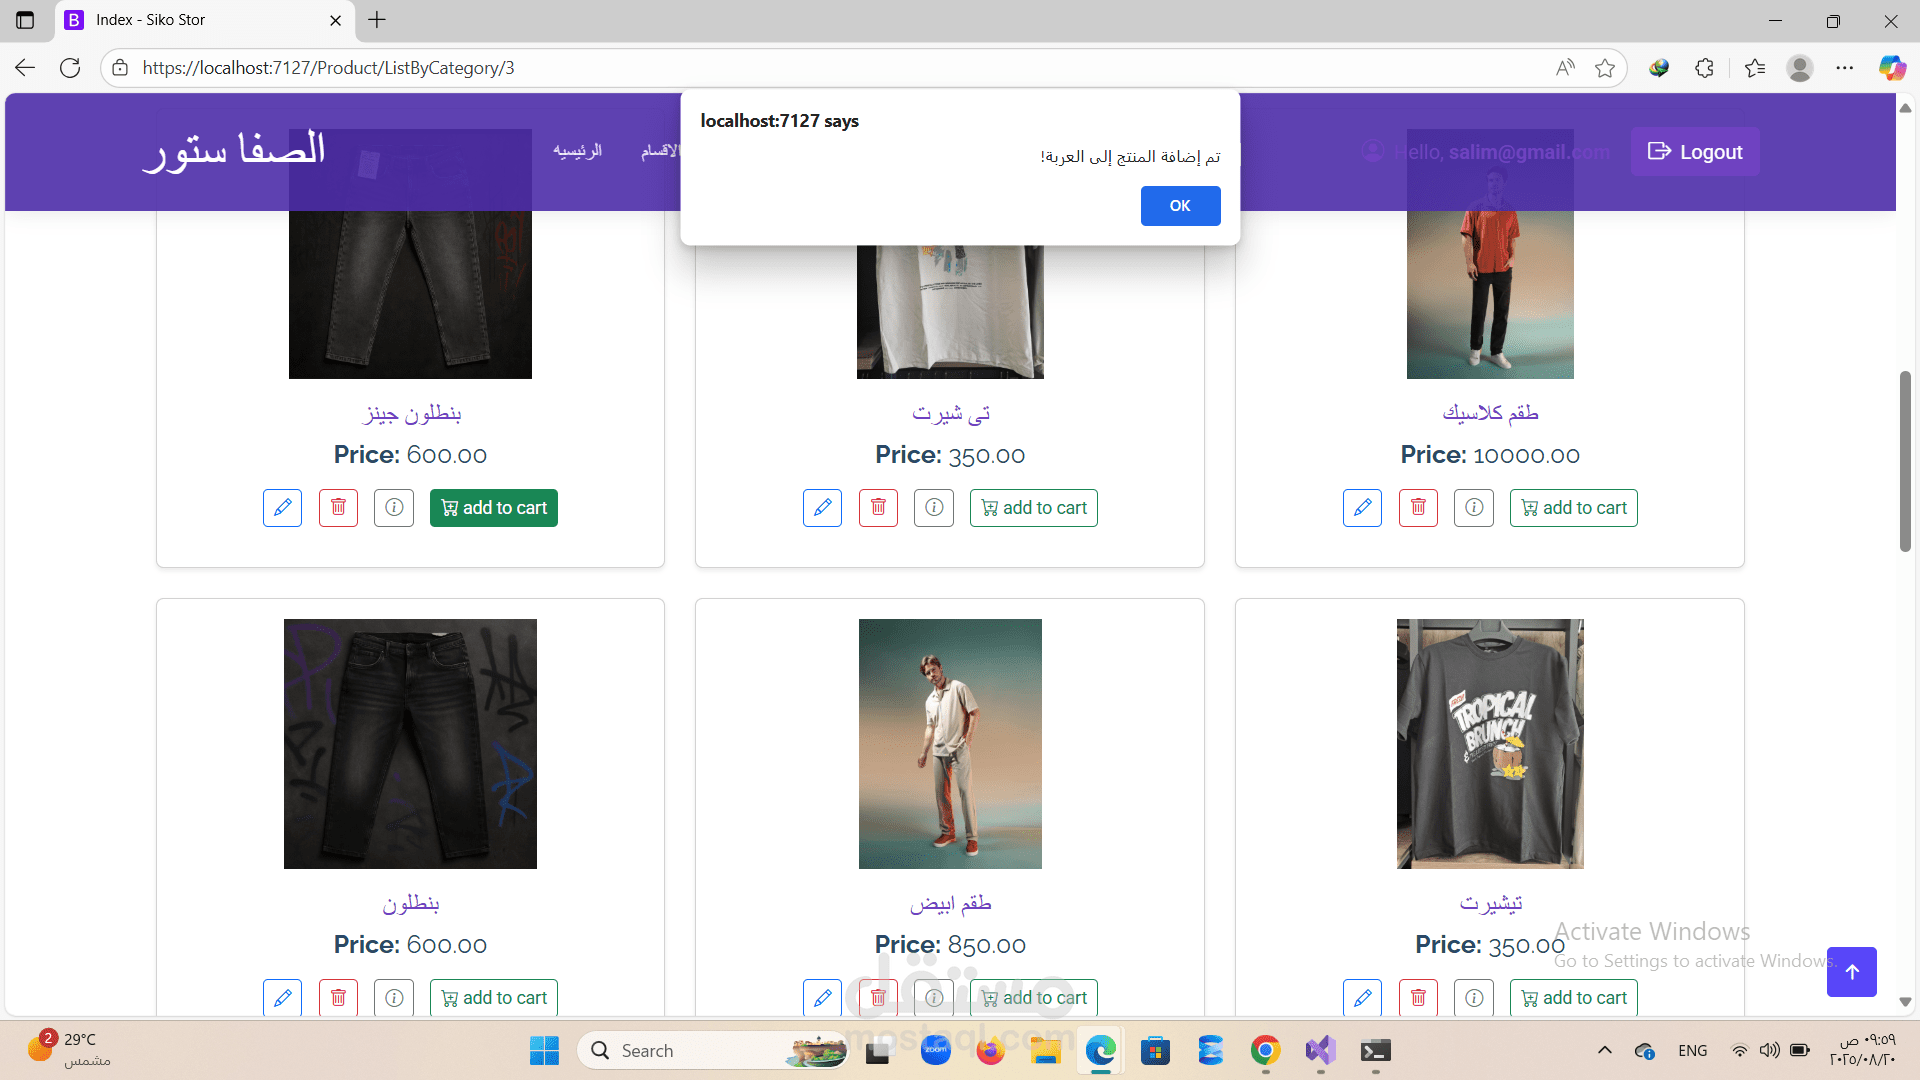This screenshot has height=1080, width=1920.
Task: Click the delete trash icon for بنطلون جينز
Action: [x=338, y=508]
